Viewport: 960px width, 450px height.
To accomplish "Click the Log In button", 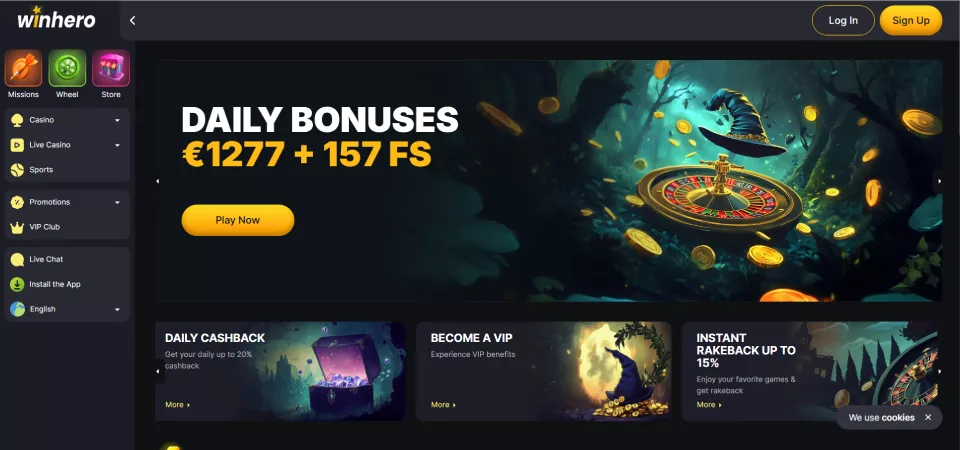I will [843, 20].
